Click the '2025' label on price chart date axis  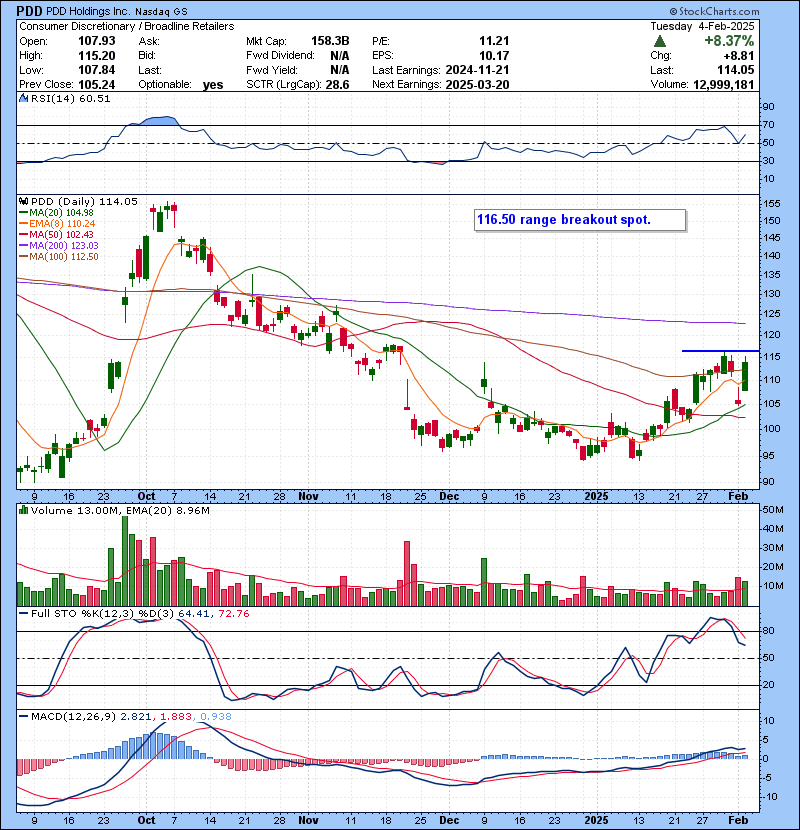click(x=596, y=497)
